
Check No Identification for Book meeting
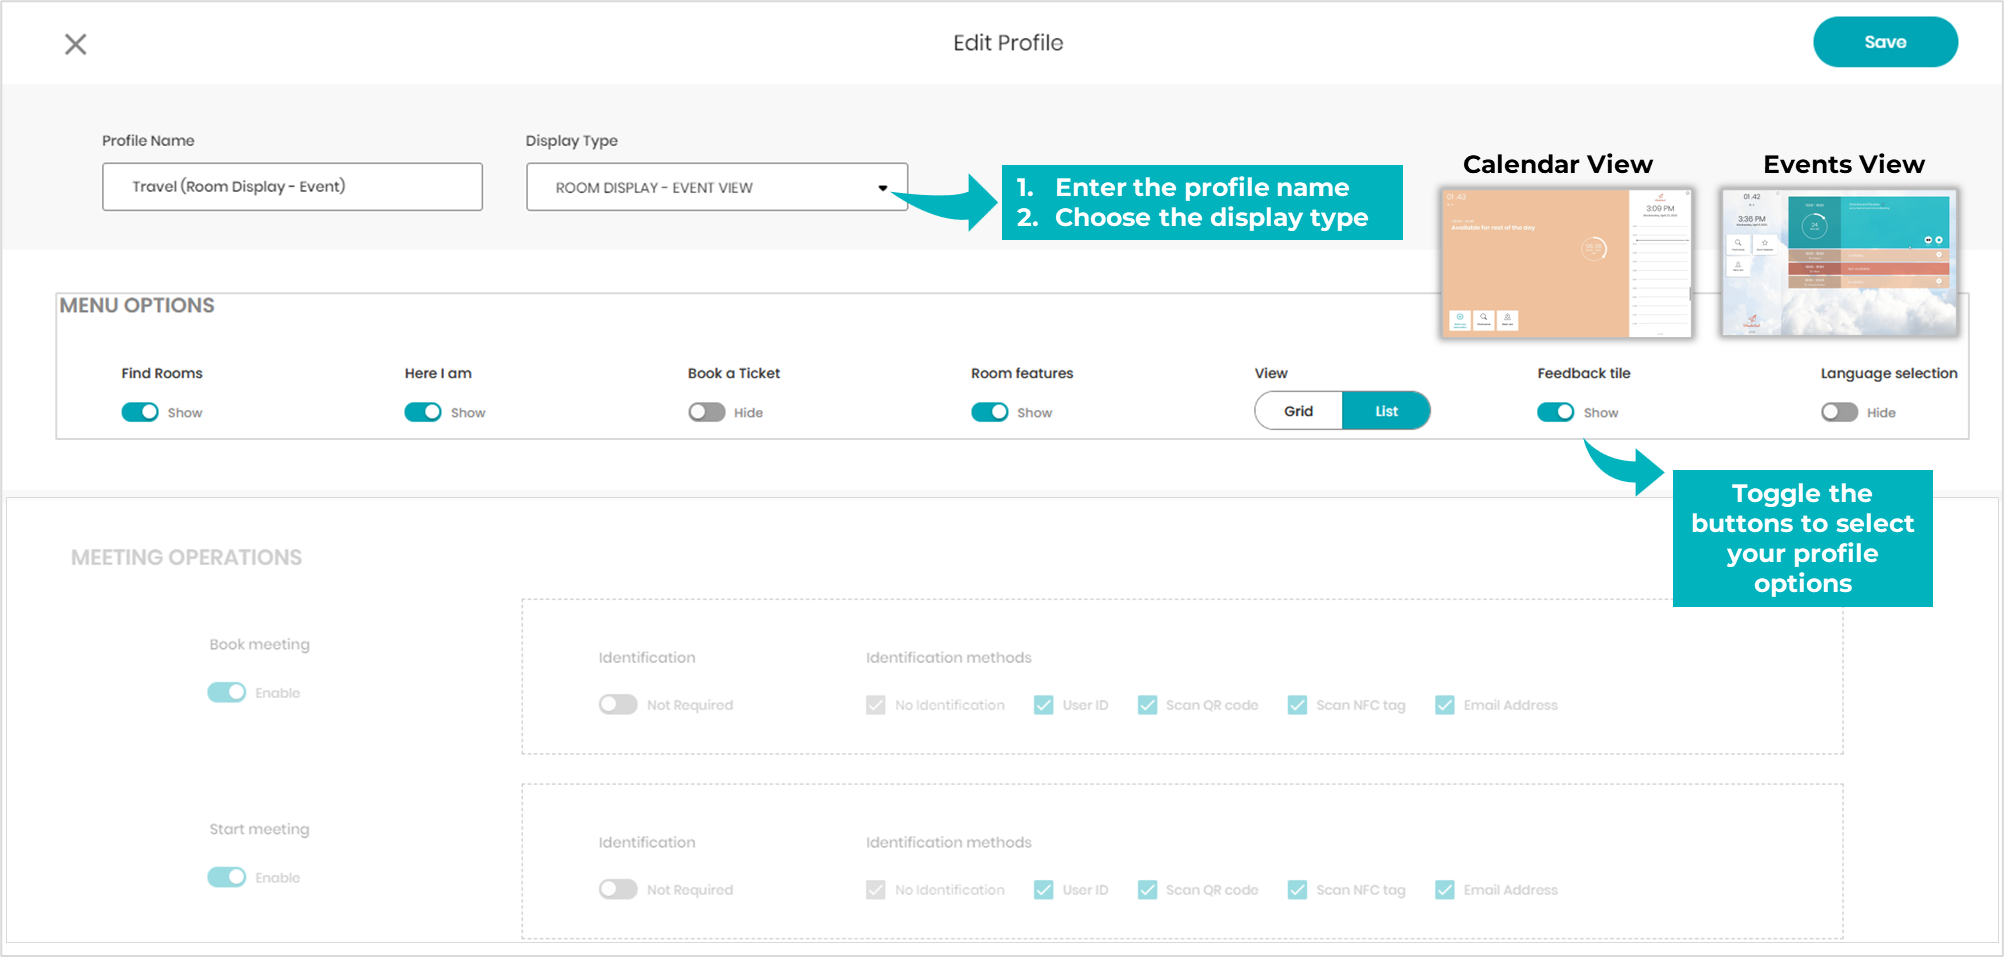876,705
